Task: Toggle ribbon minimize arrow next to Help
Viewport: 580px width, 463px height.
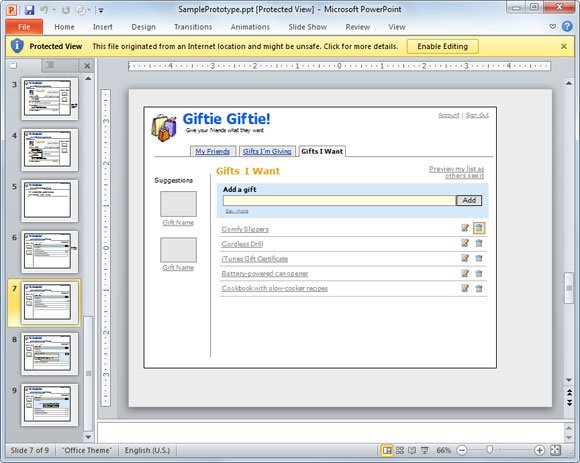Action: (553, 27)
